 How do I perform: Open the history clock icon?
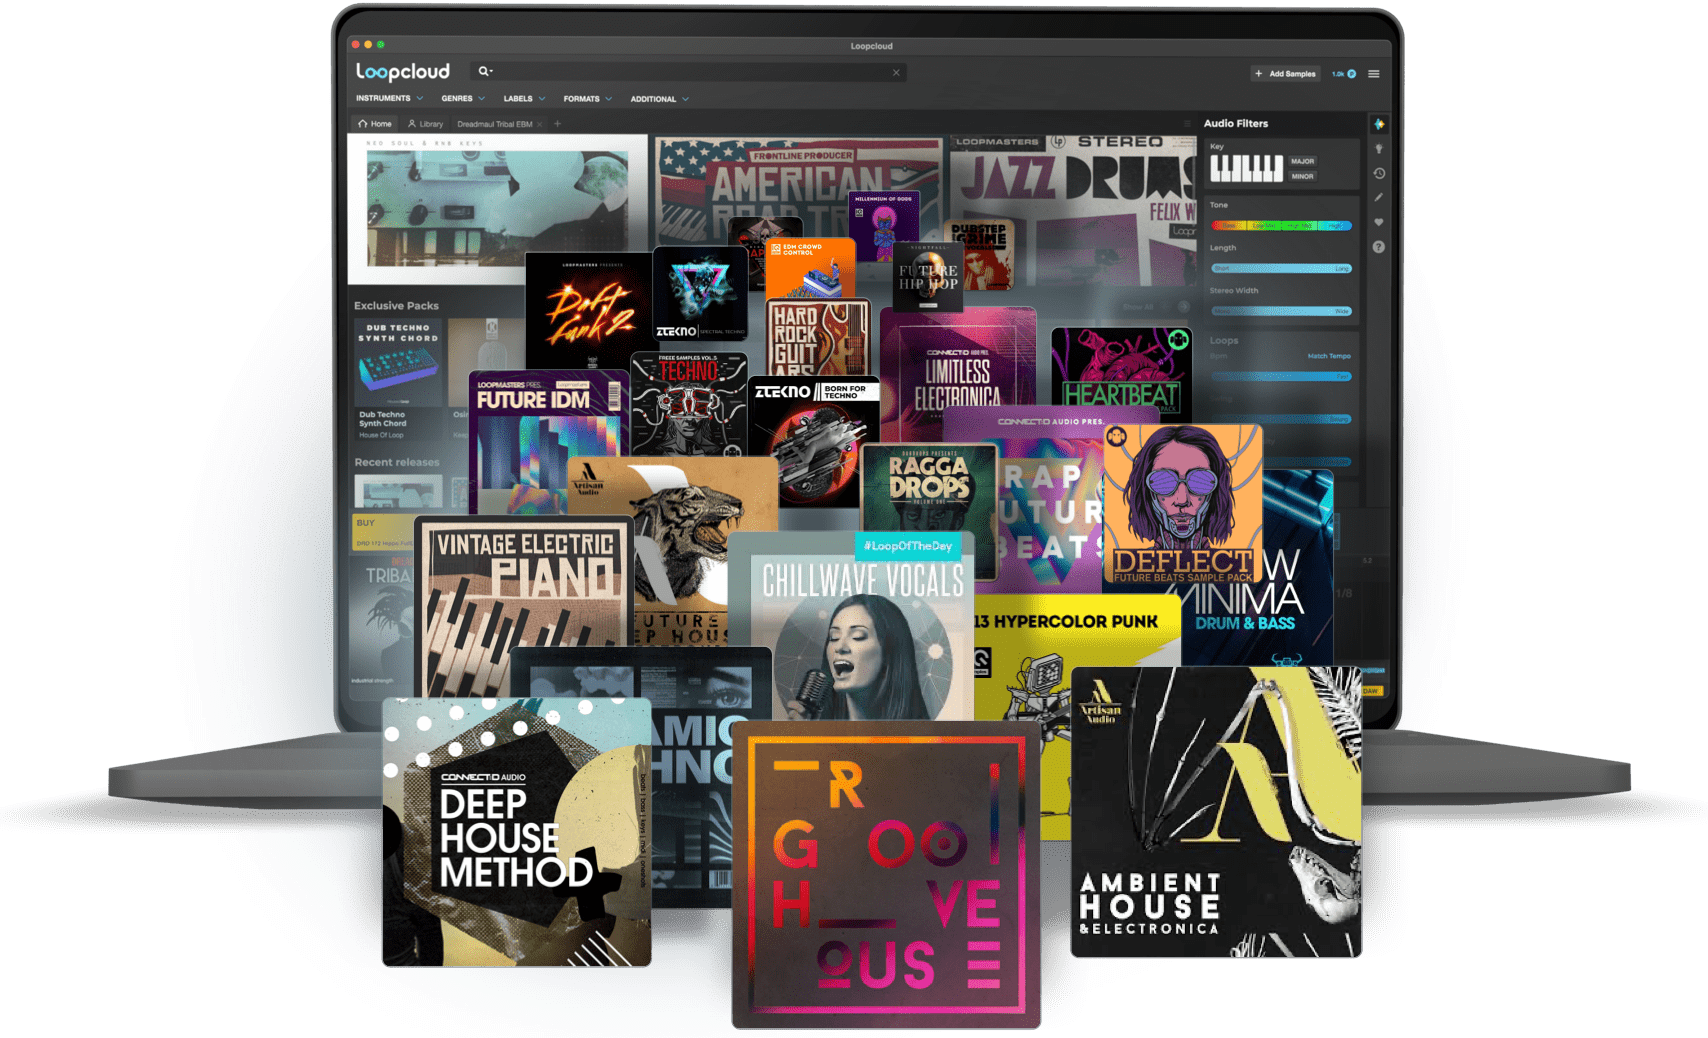(x=1379, y=174)
